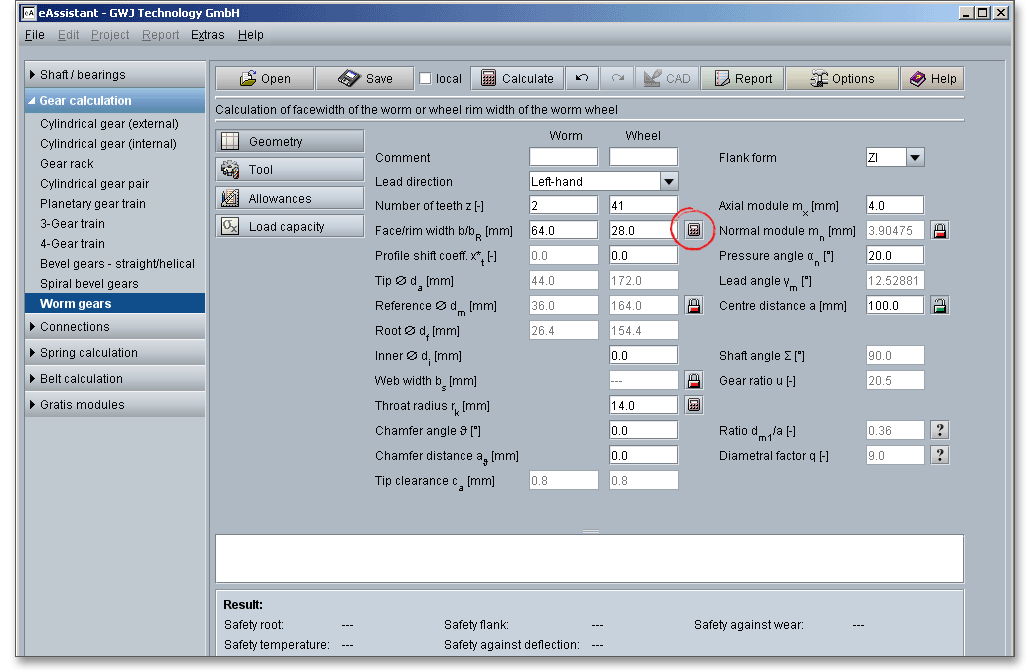Toggle the lock beside Normal module
The image size is (1030, 672).
(x=940, y=230)
